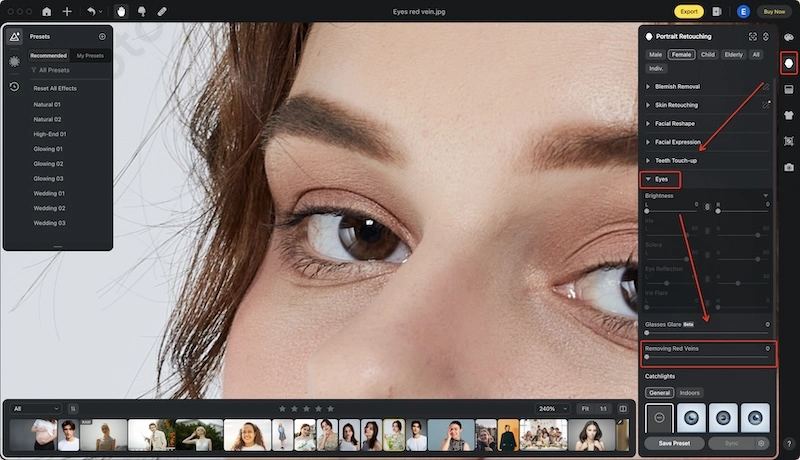Select the no-catchlight option thumbnail
The image size is (800, 460).
[659, 418]
